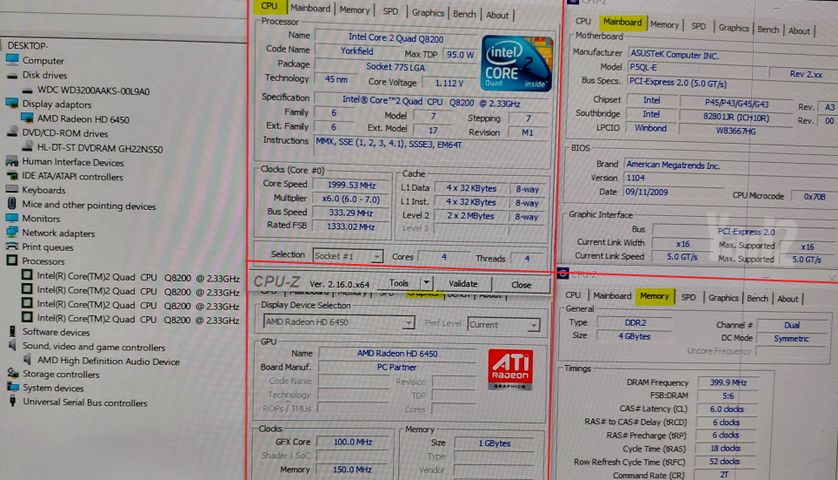
Task: Open the highlighted Mainboard tab in top-right window
Action: point(622,22)
